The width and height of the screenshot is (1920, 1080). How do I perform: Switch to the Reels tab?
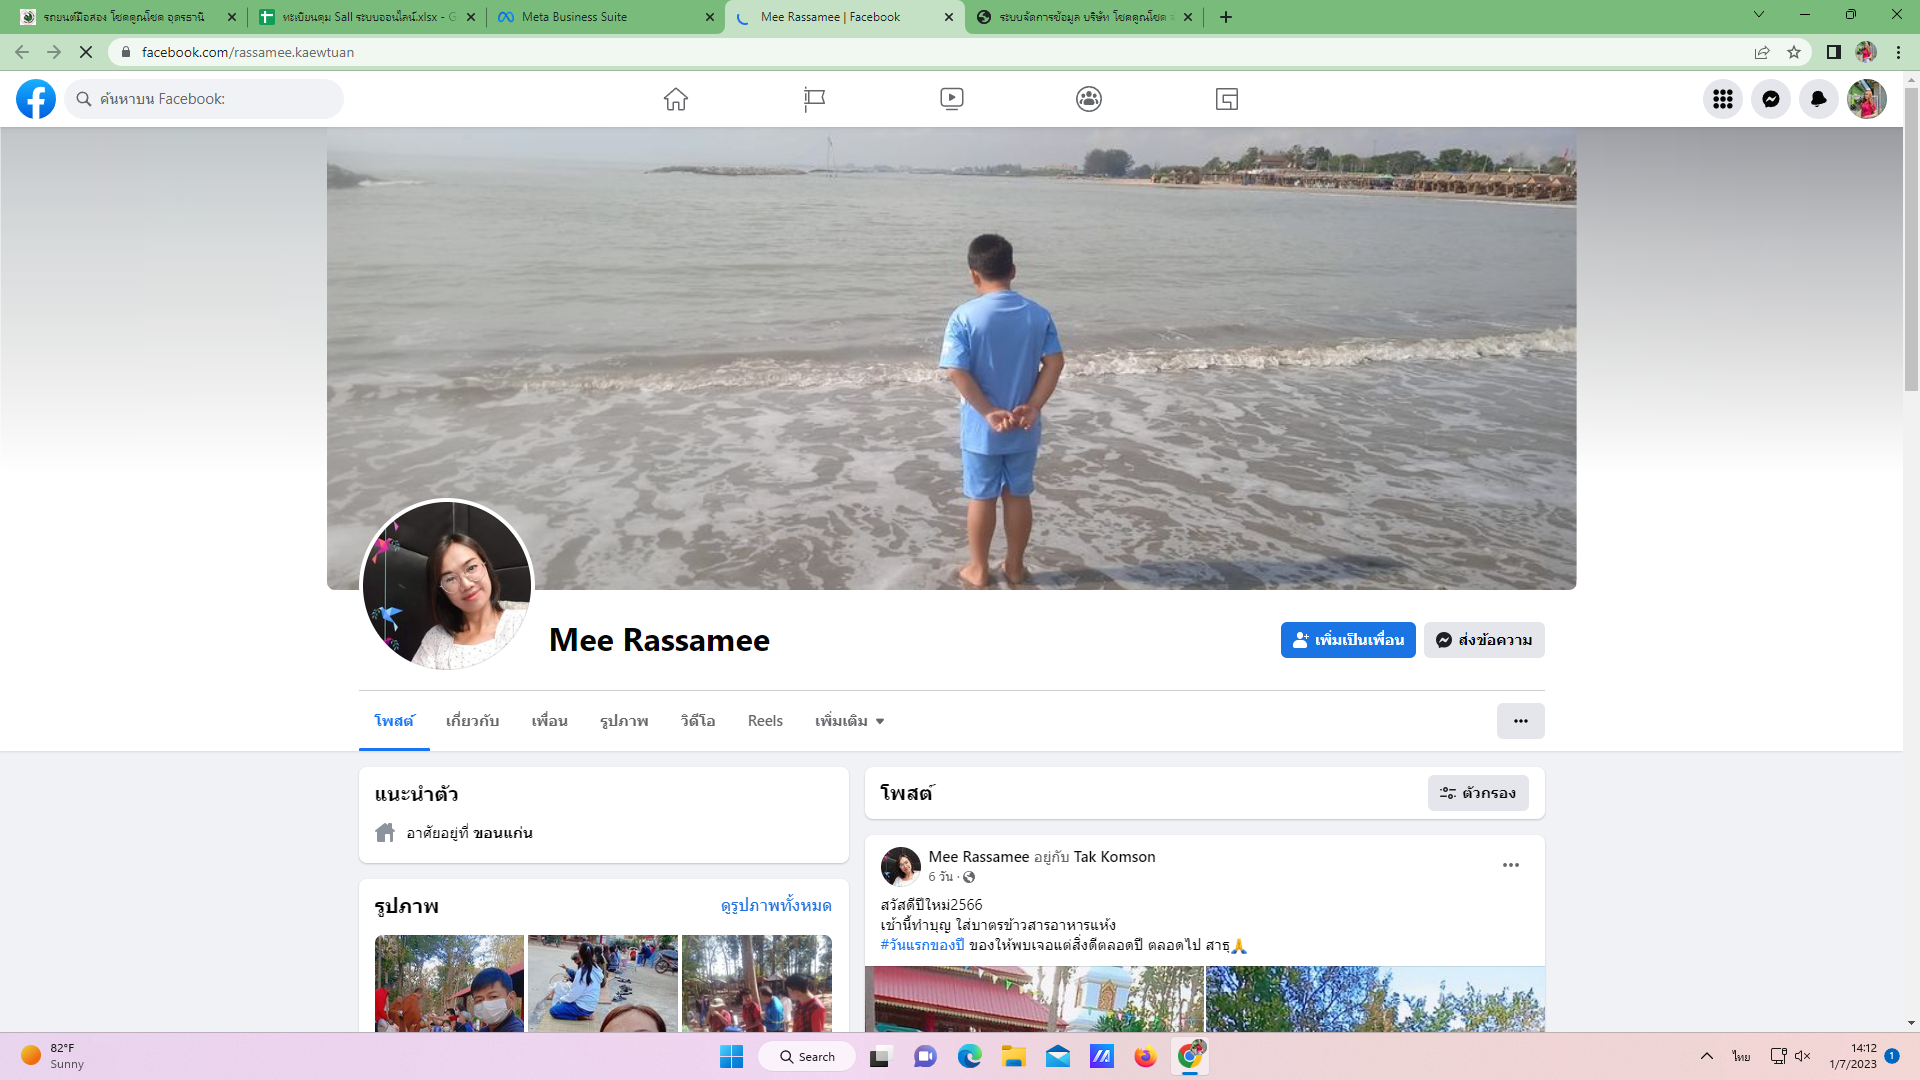pos(765,721)
